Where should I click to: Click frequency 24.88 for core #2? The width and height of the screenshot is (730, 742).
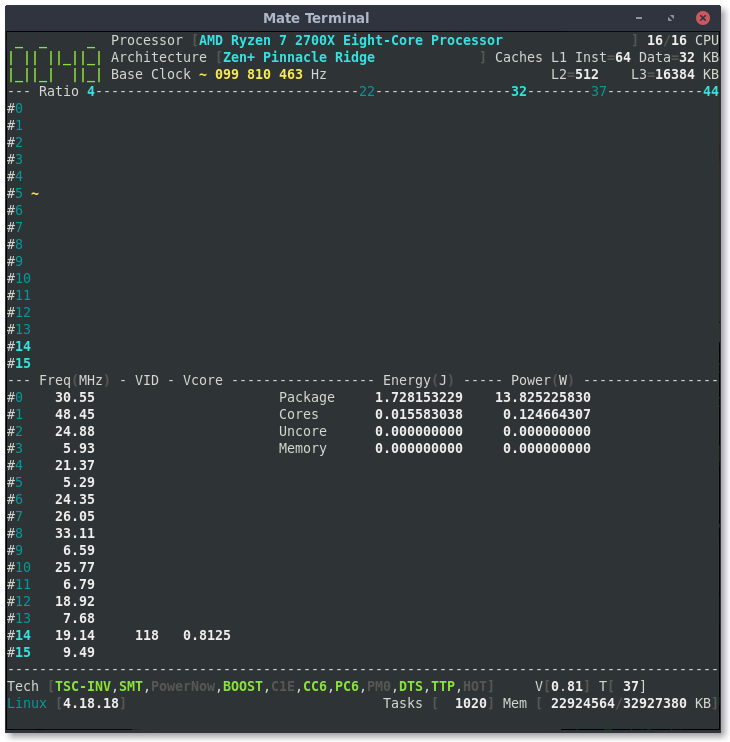75,432
